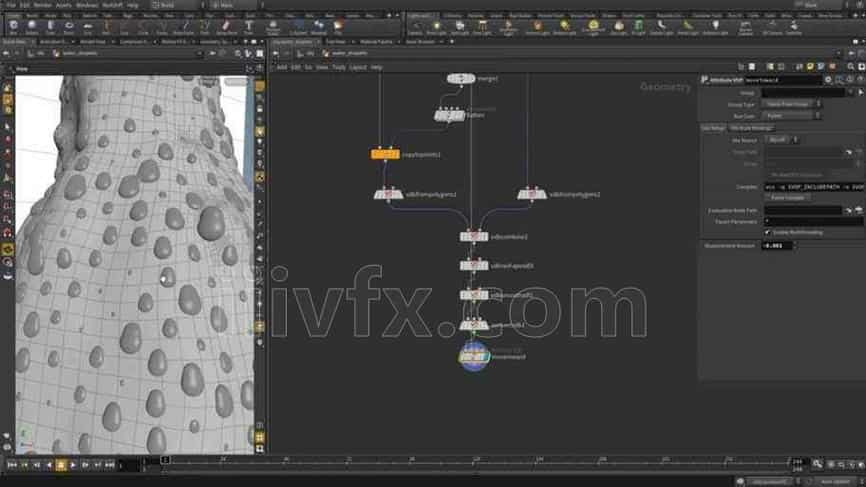Viewport: 866px width, 487px height.
Task: Open the parameter pane gear menu
Action: [x=827, y=80]
